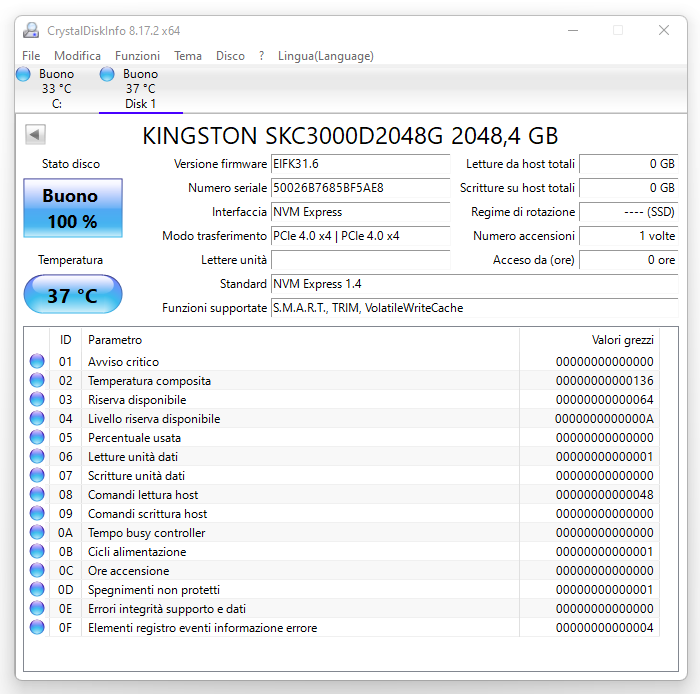
Task: Click status orb for Avviso critico row
Action: (37, 361)
